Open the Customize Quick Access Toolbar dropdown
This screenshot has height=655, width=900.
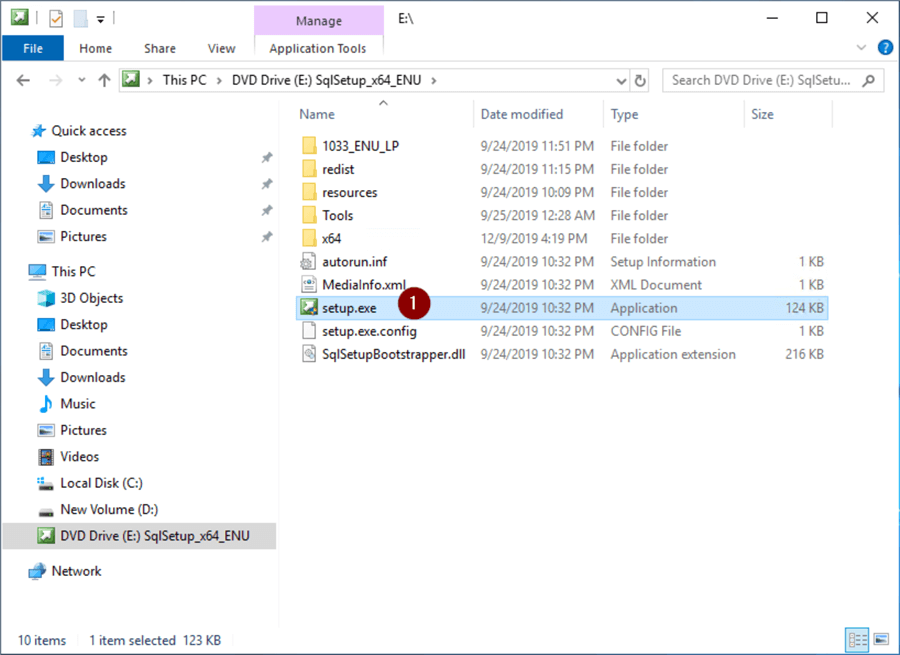point(100,20)
